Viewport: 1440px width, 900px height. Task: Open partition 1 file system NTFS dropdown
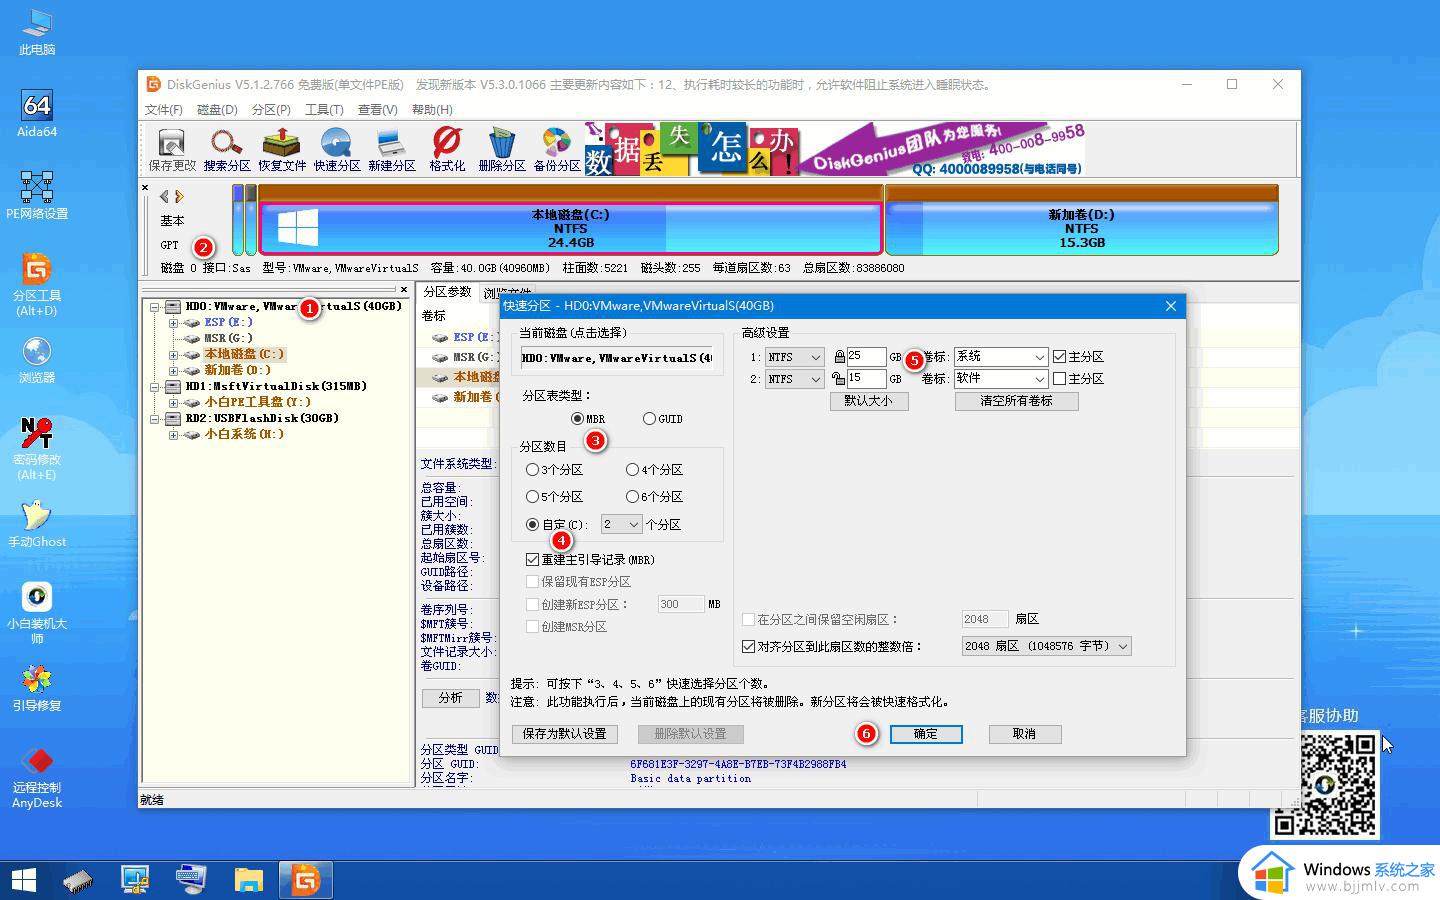(x=794, y=357)
